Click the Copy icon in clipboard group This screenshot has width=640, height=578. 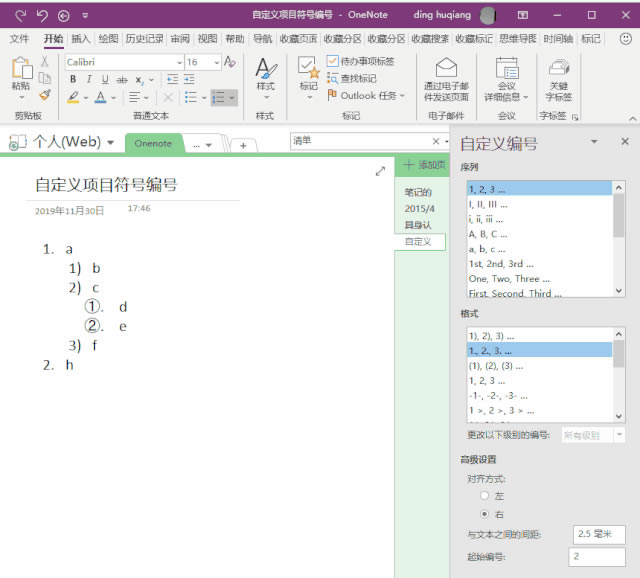pyautogui.click(x=44, y=78)
